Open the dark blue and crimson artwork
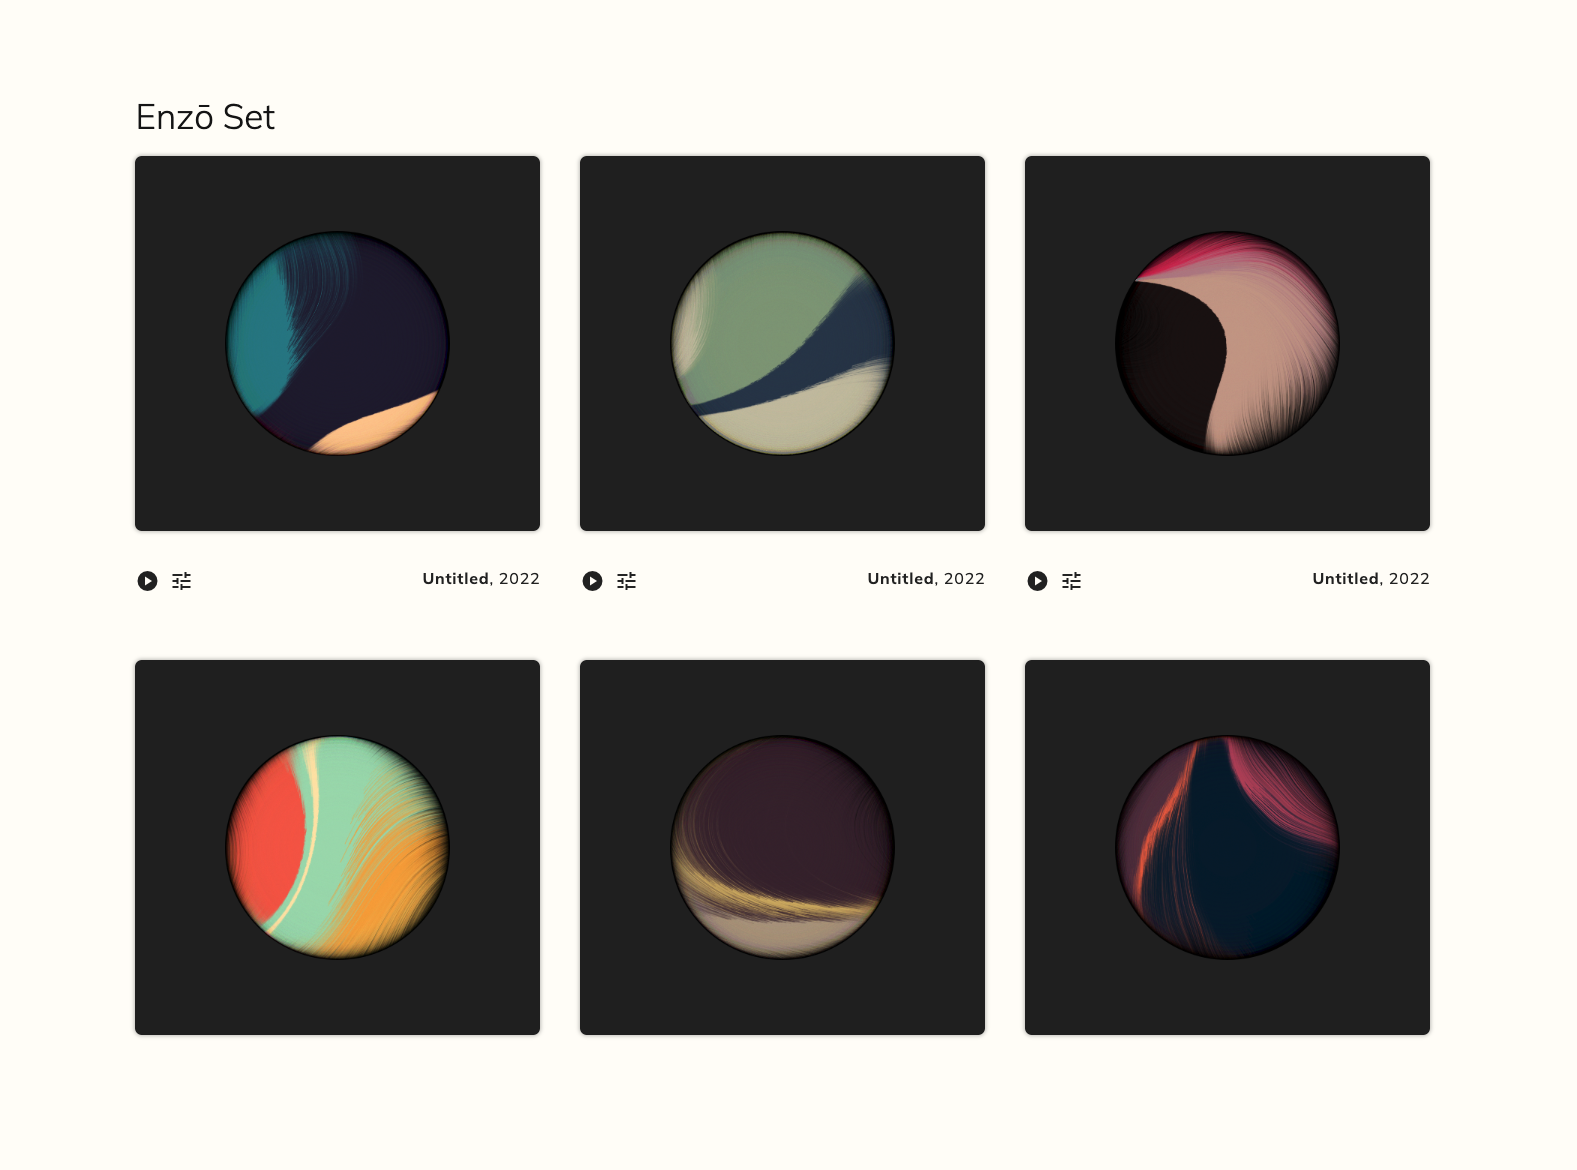This screenshot has height=1170, width=1577. coord(1227,847)
